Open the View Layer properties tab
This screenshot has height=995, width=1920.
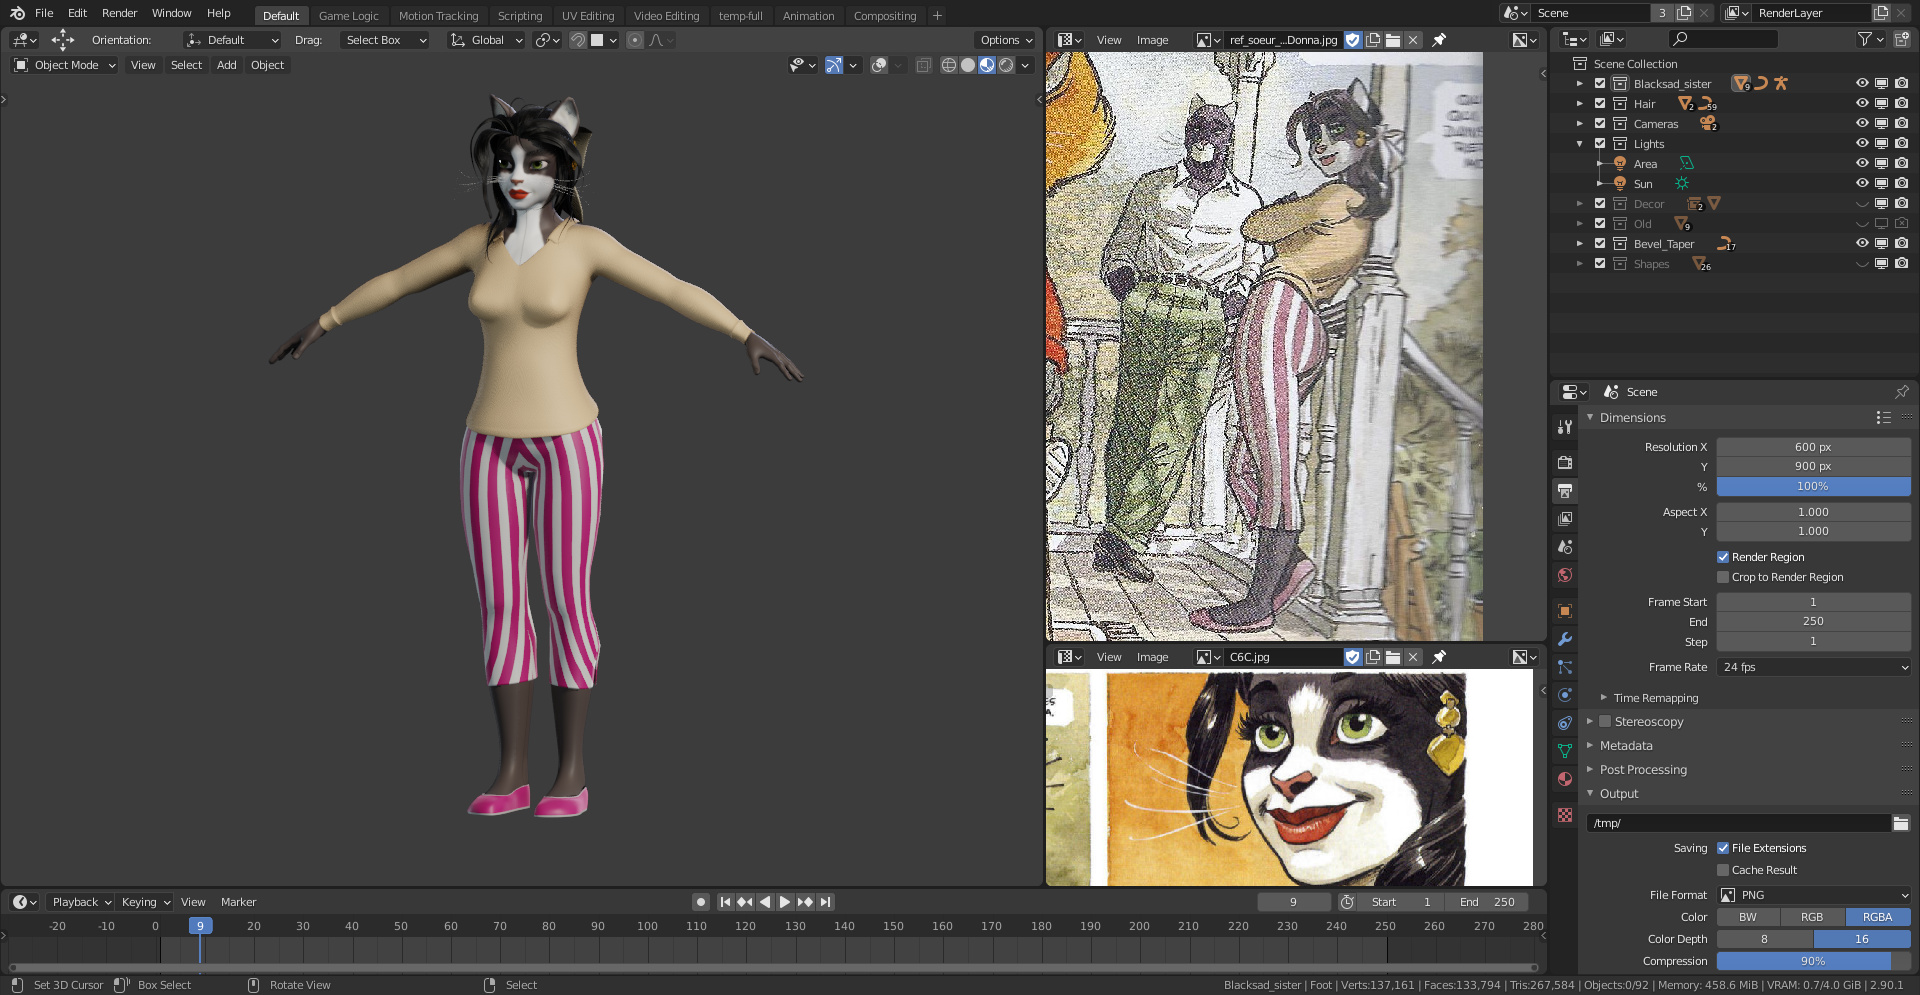1565,519
